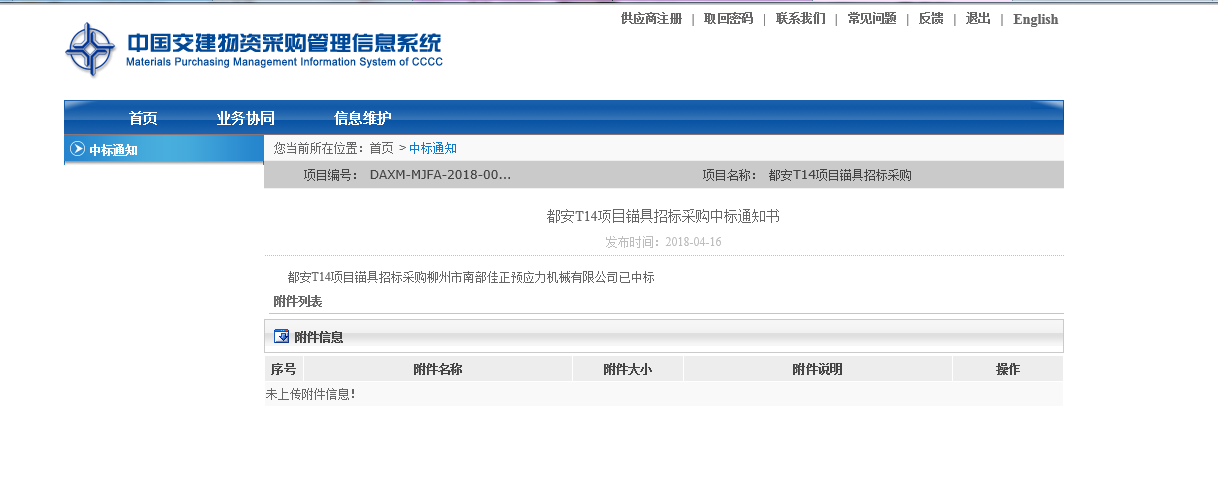Click the 取回密码 link
This screenshot has height=486, width=1218.
click(x=728, y=19)
